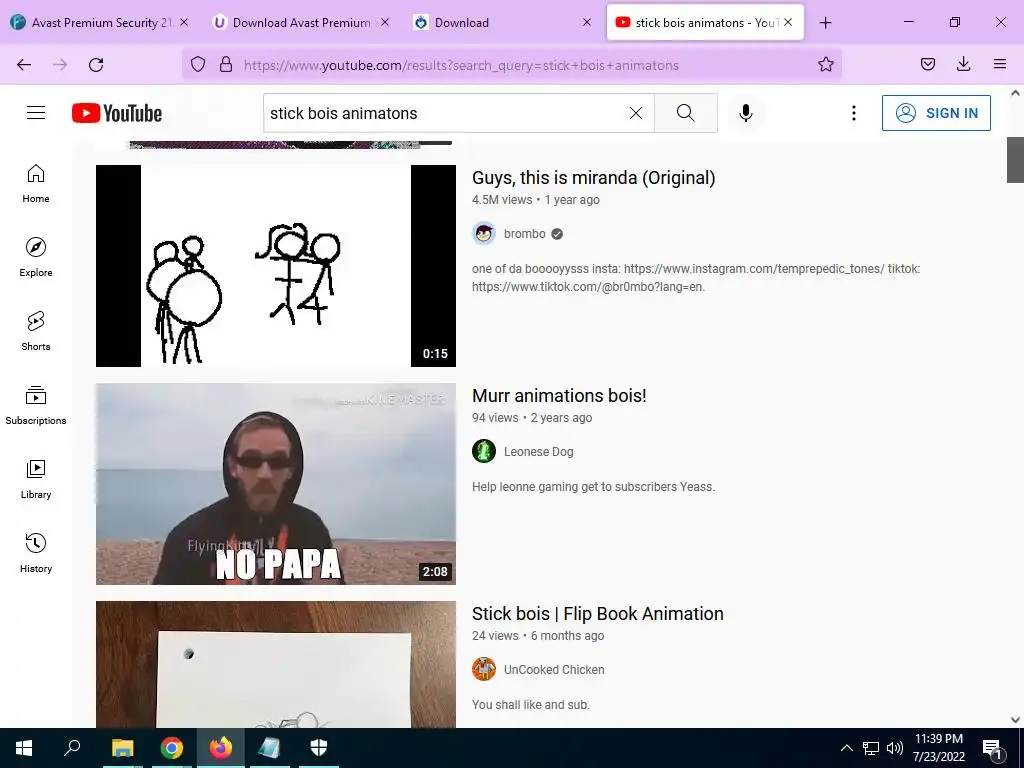Open a new browser tab
Screen dimensions: 1024x768
[x=825, y=23]
